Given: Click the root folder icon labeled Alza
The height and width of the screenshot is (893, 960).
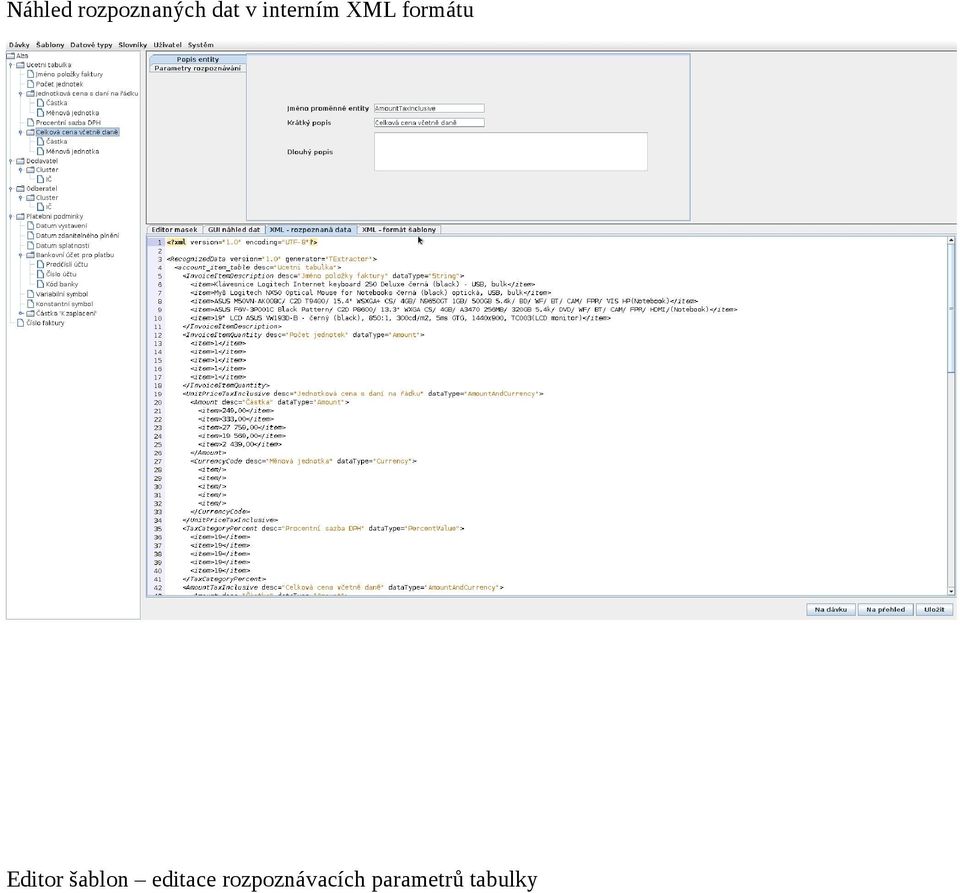Looking at the screenshot, I should [10, 56].
